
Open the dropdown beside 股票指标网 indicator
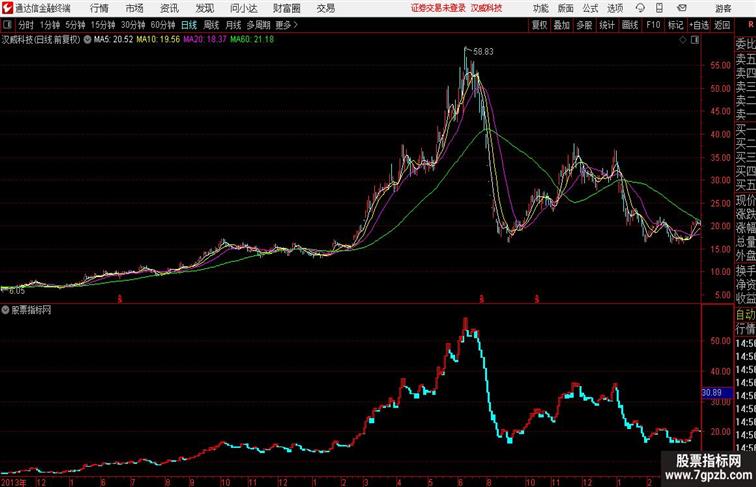(5, 310)
